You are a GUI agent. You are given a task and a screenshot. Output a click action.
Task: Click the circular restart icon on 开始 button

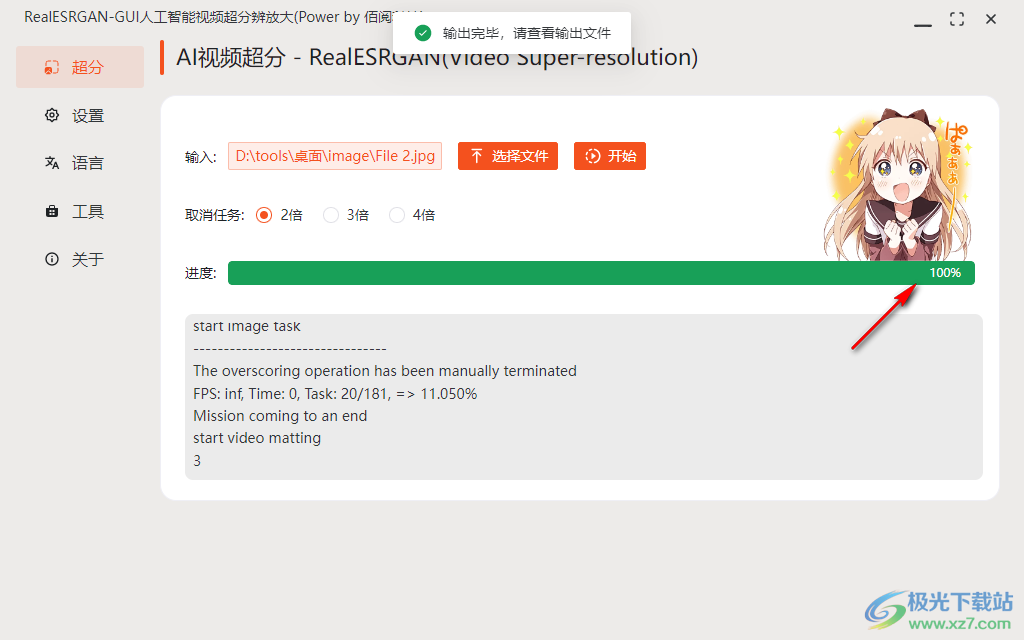click(593, 156)
